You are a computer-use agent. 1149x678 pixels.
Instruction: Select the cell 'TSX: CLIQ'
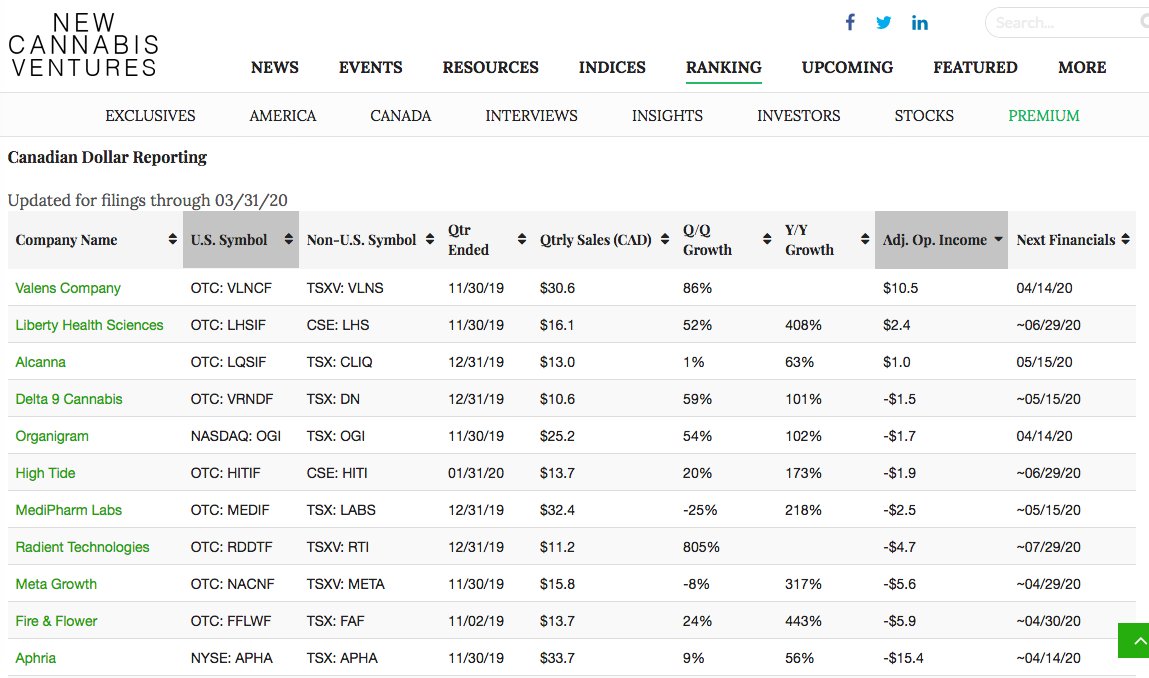click(x=339, y=362)
